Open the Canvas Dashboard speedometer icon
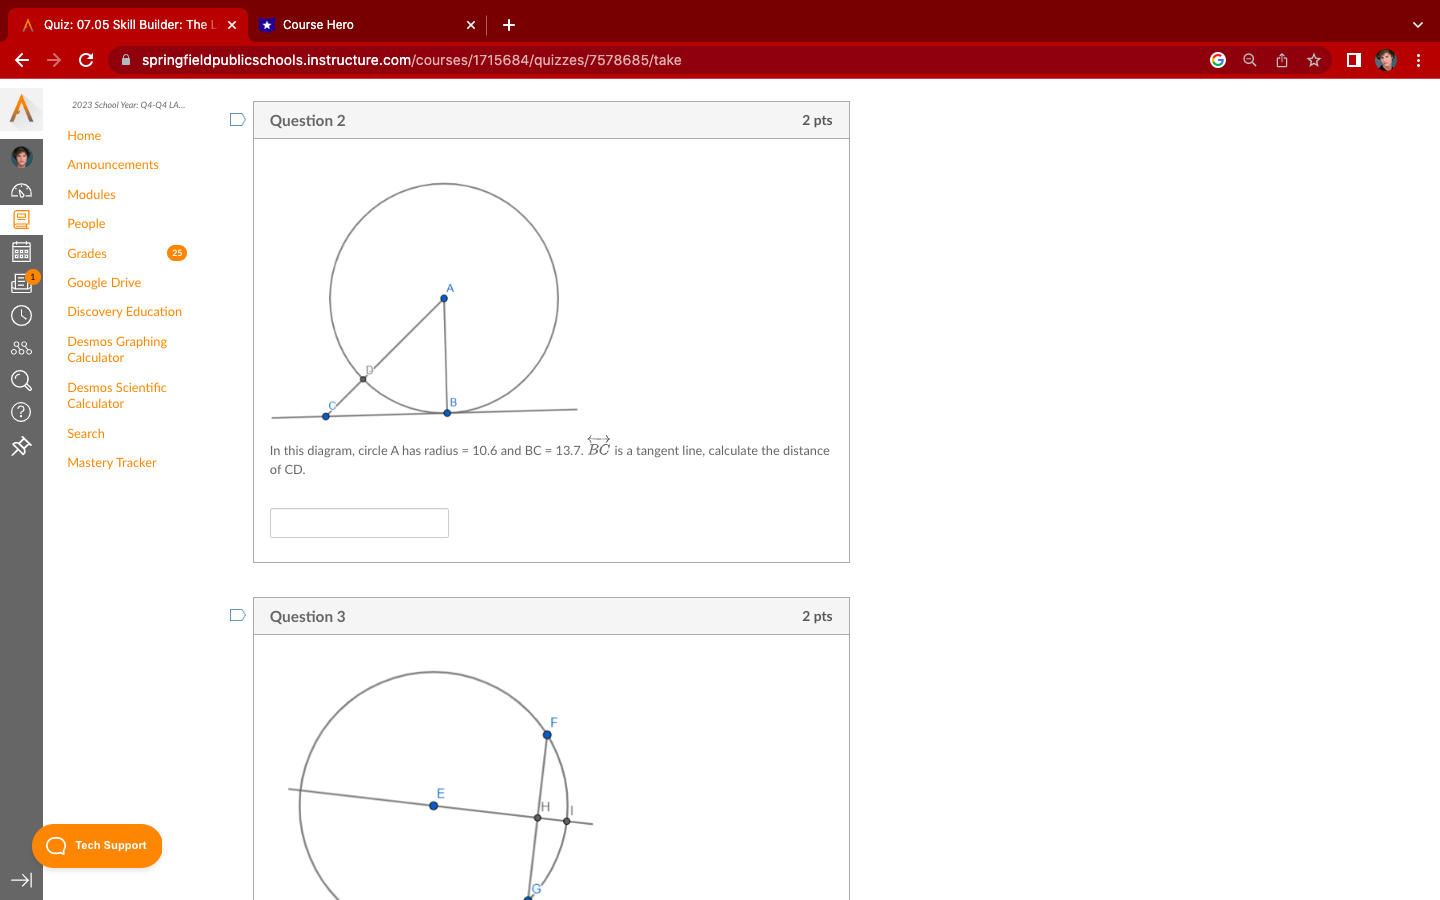The image size is (1440, 900). click(21, 190)
